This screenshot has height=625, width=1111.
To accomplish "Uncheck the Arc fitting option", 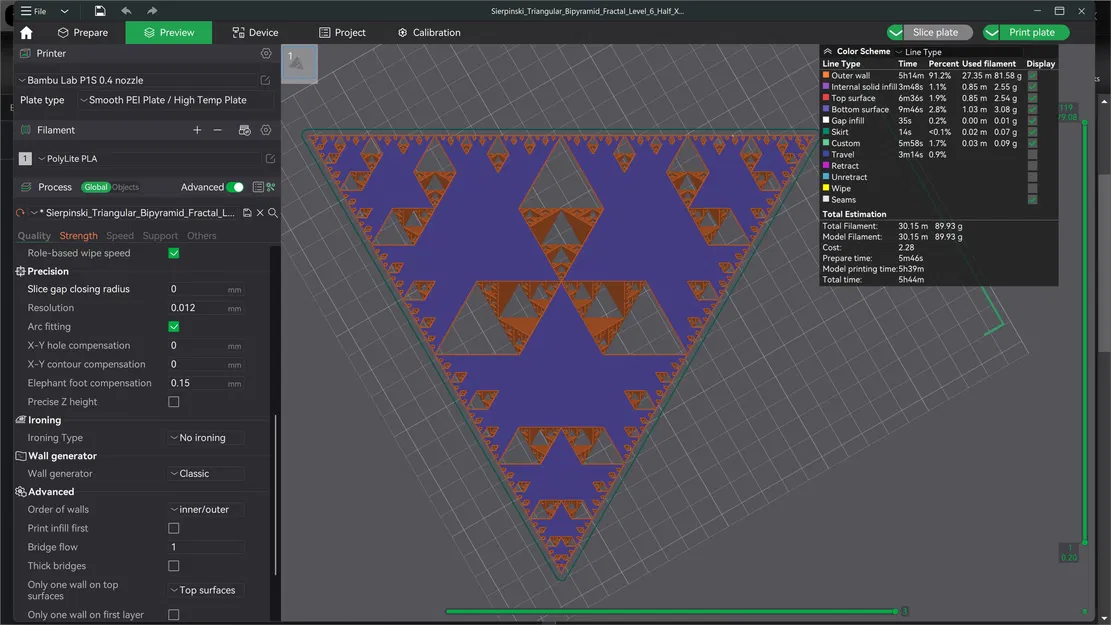I will tap(173, 326).
